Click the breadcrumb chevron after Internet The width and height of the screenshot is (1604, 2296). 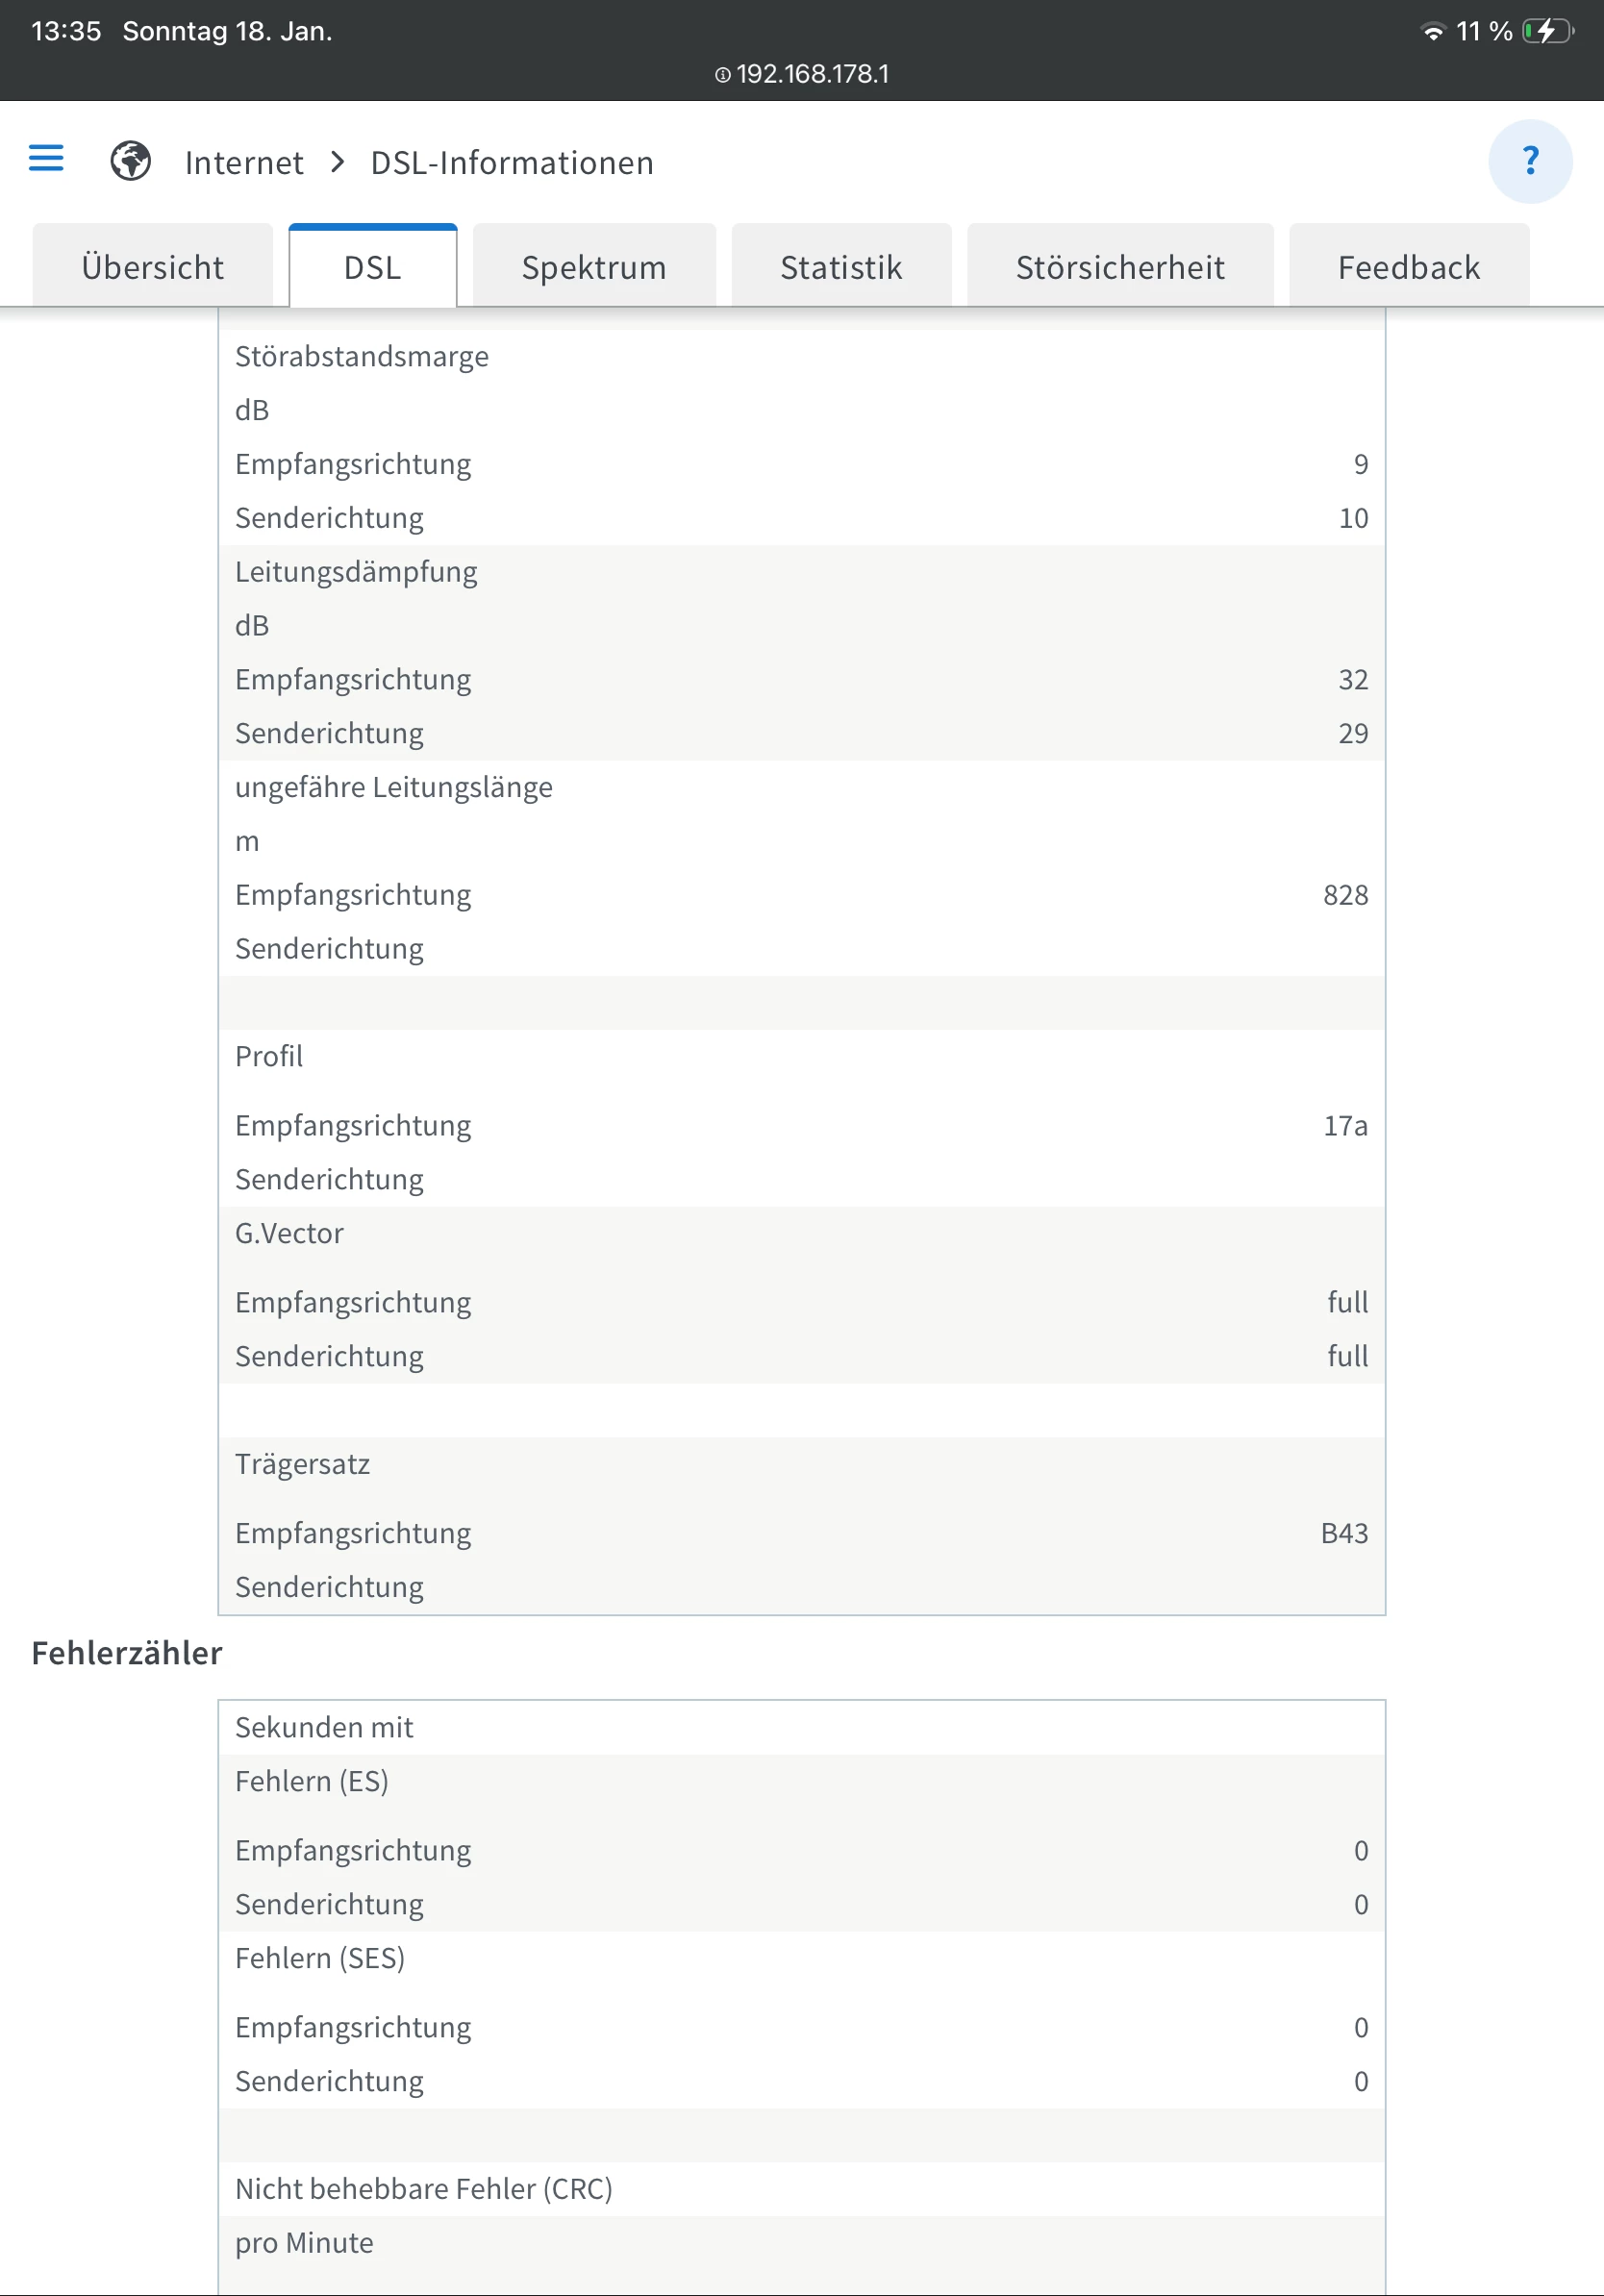coord(338,162)
